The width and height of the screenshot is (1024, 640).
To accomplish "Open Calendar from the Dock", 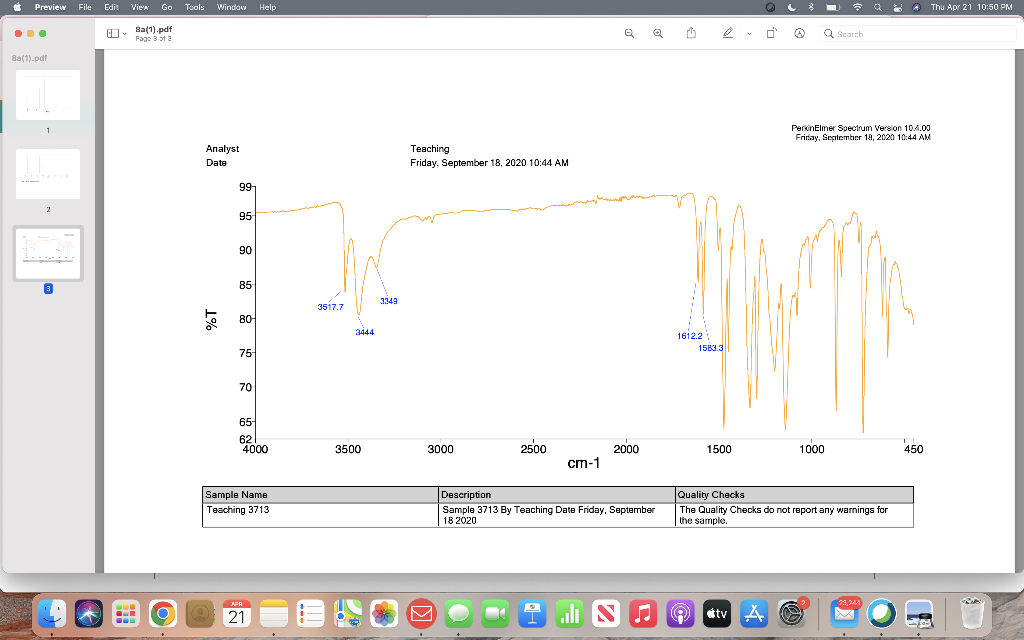I will pyautogui.click(x=236, y=613).
